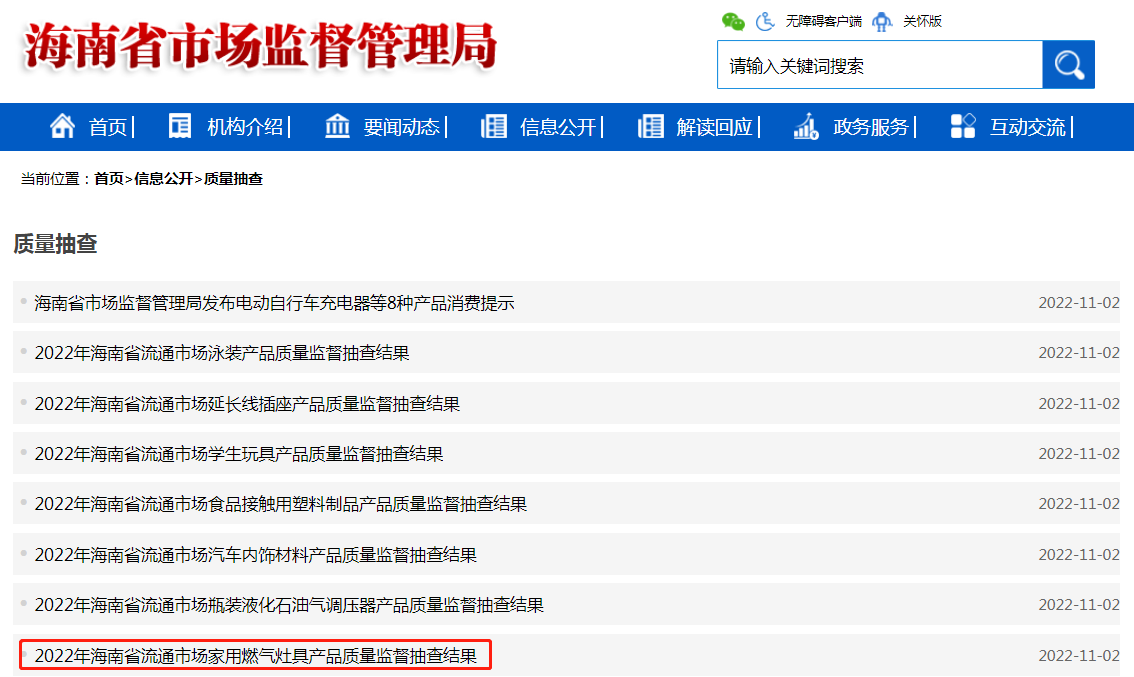Open 无障碍客户端 link

coord(824,22)
